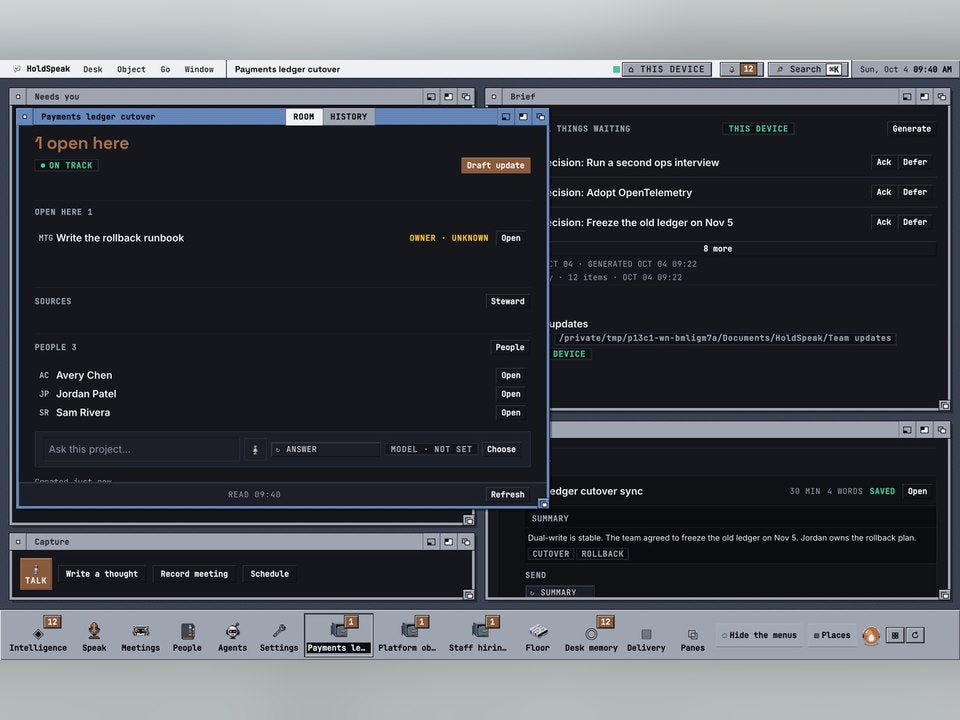Open the Write the rollback runbook task

pos(511,238)
